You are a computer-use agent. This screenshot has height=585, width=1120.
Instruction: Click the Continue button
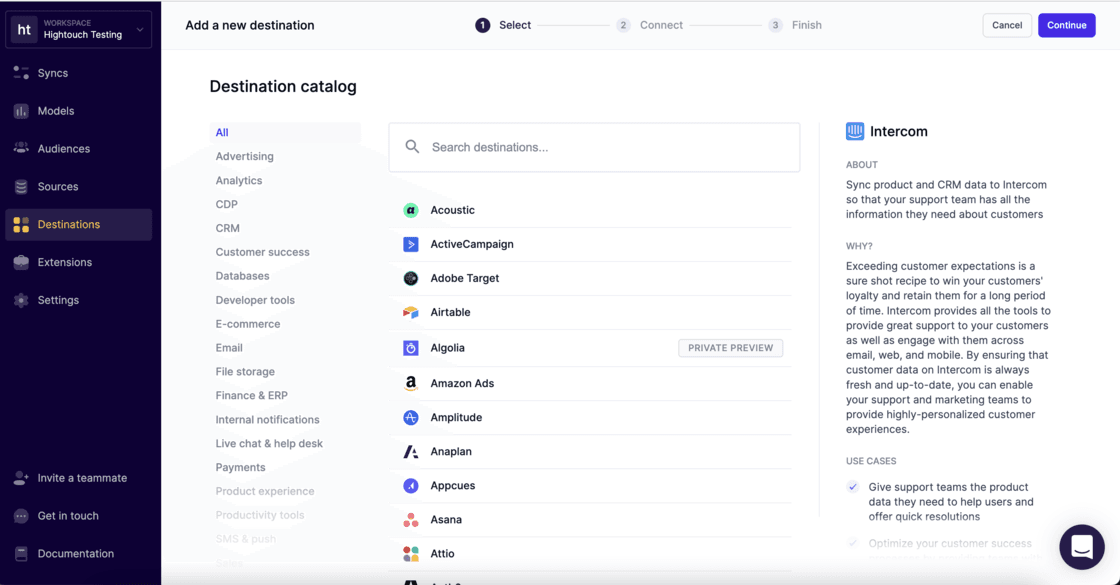[x=1066, y=25]
